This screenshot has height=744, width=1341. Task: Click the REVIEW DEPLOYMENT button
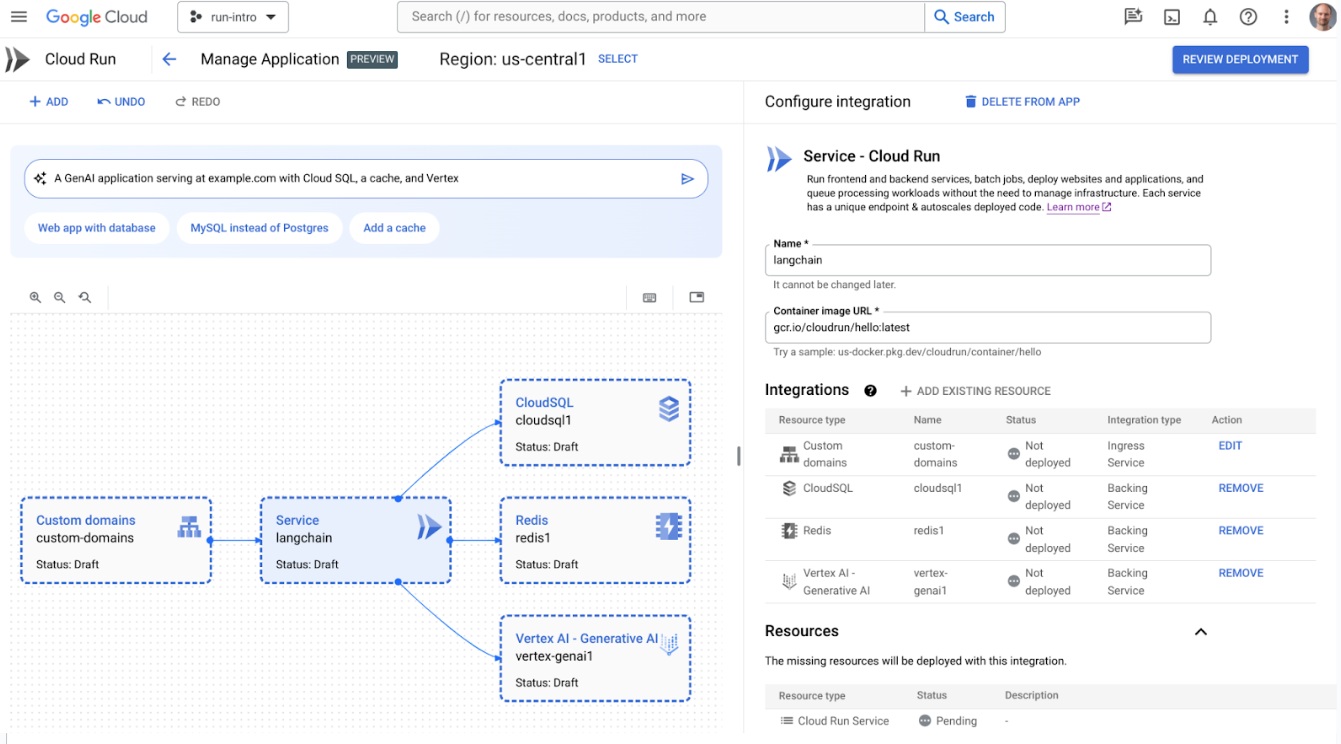pos(1240,59)
